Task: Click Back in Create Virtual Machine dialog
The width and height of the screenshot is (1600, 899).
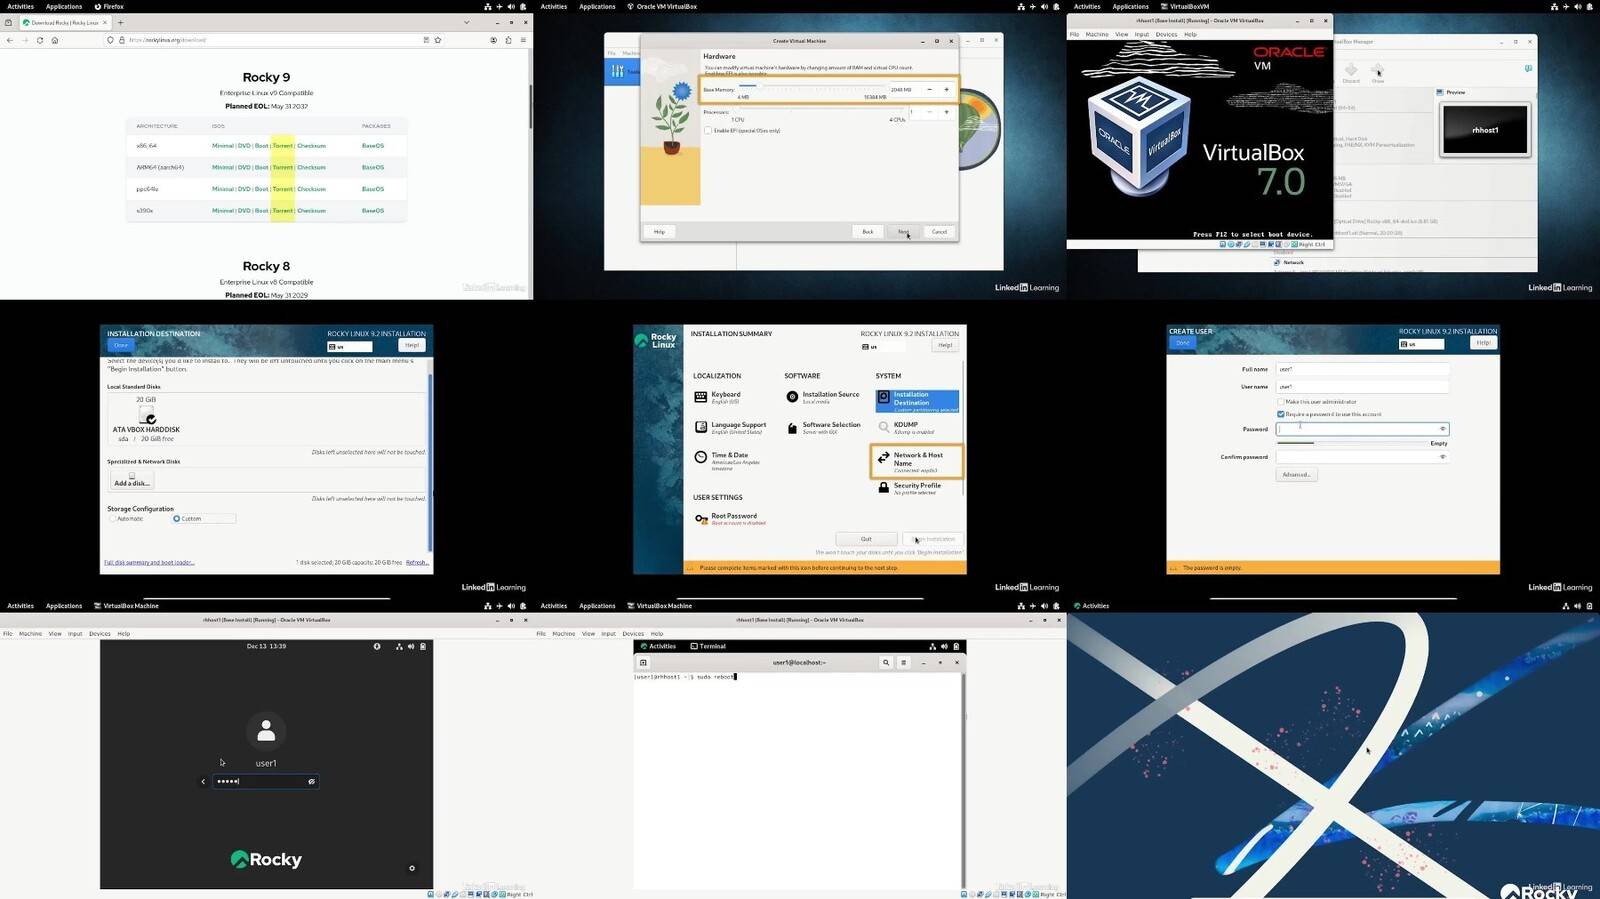Action: 868,232
